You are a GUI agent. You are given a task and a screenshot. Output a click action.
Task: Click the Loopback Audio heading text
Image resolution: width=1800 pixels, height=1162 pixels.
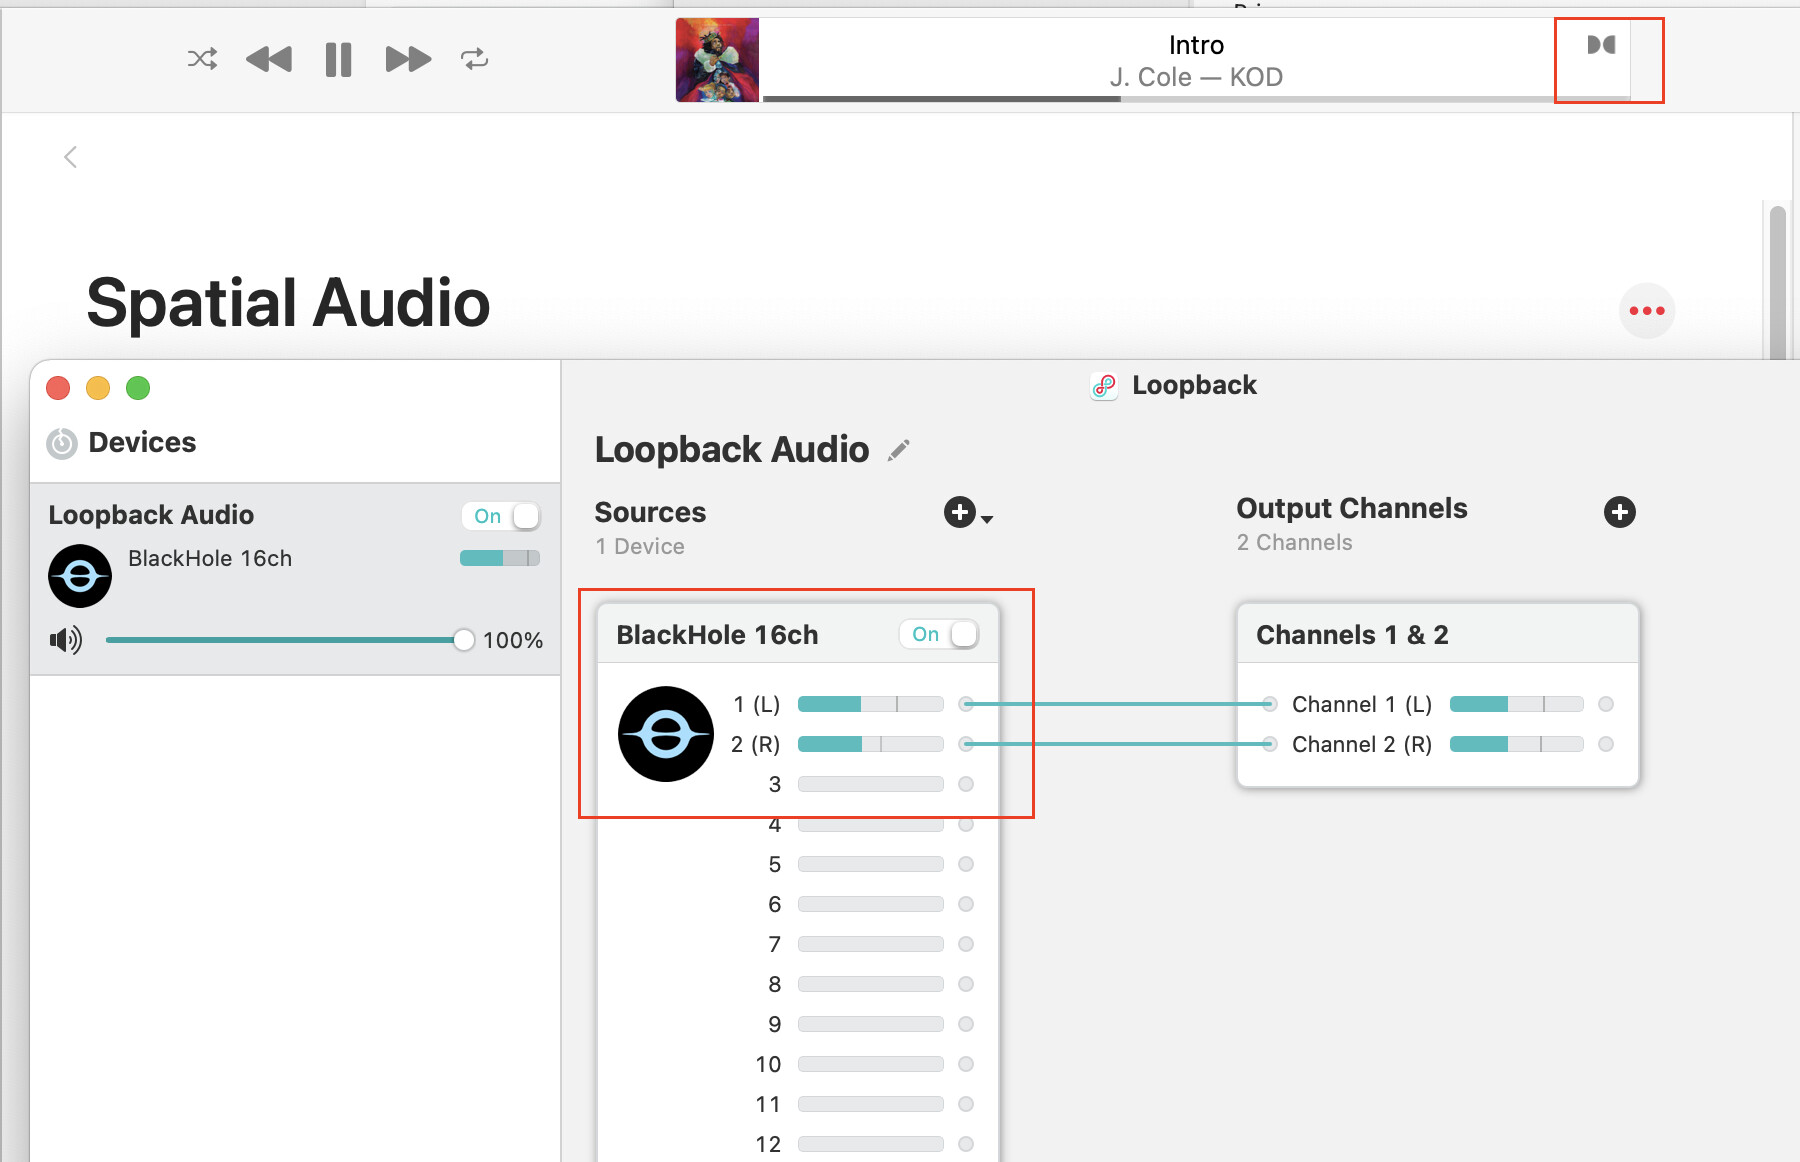pyautogui.click(x=732, y=450)
